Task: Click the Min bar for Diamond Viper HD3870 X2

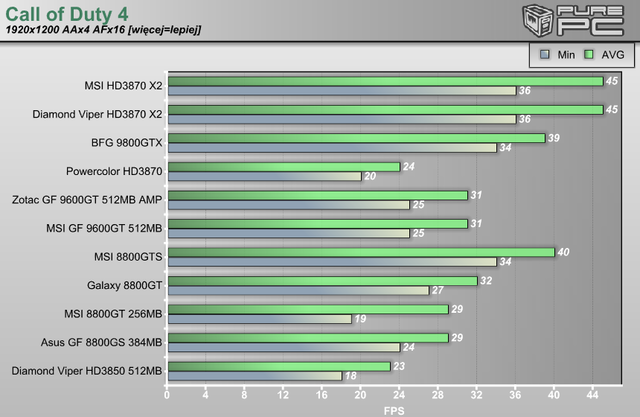Action: 342,119
